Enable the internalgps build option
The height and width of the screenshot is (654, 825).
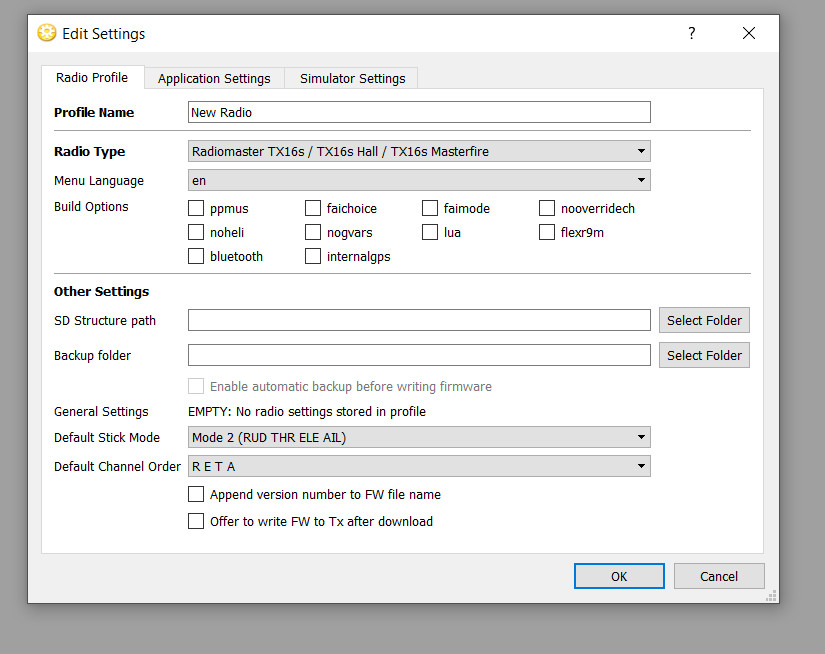(x=313, y=257)
